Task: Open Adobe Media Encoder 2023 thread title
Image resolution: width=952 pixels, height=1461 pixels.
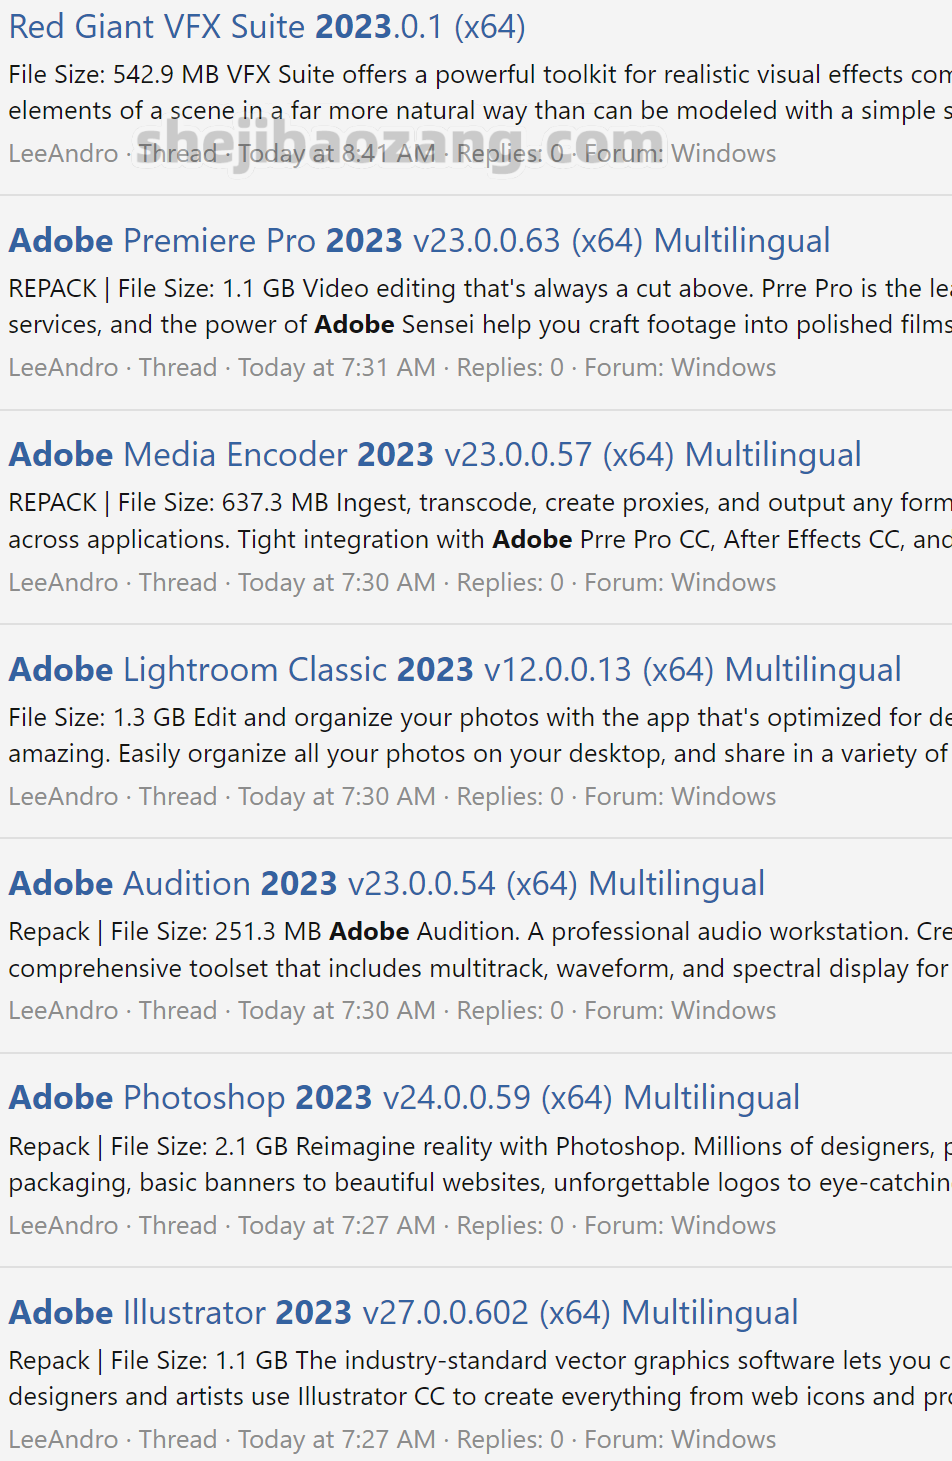Action: [x=434, y=455]
